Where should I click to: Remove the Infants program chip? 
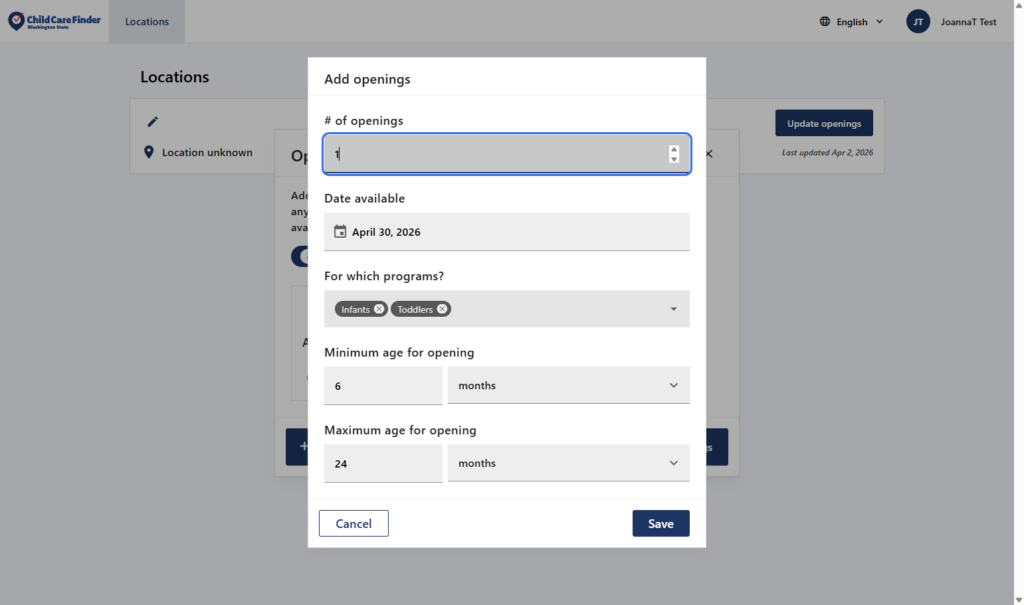(379, 309)
